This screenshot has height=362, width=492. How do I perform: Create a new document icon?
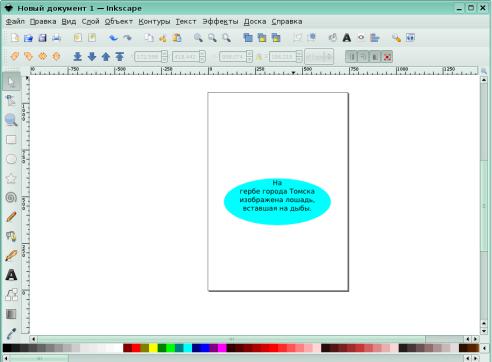[x=15, y=38]
